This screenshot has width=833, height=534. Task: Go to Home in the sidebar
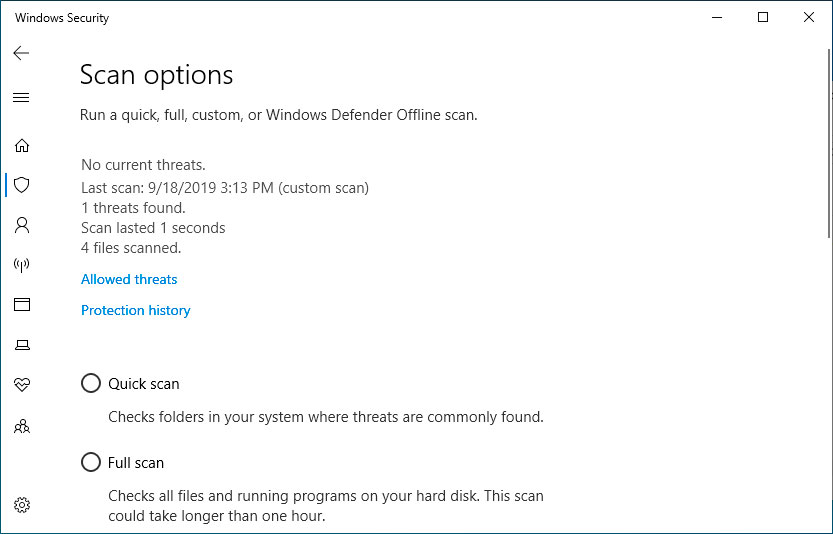pyautogui.click(x=22, y=145)
